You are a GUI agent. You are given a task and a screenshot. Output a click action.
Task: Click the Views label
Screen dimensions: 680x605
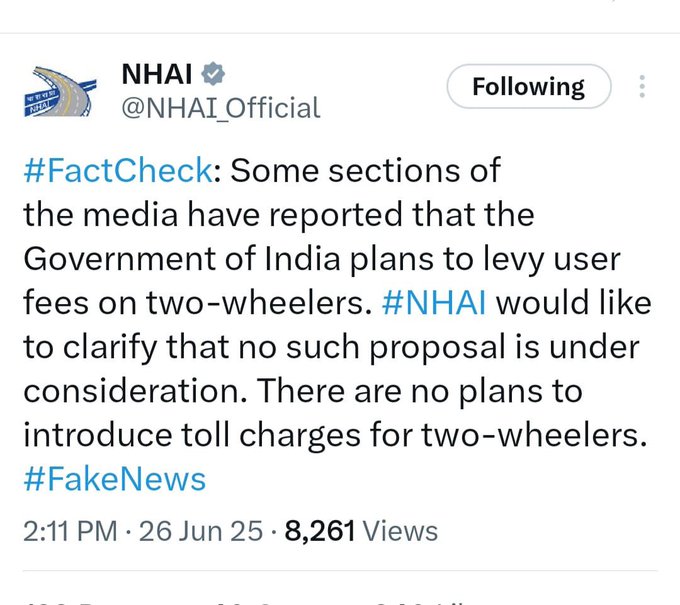click(x=401, y=531)
